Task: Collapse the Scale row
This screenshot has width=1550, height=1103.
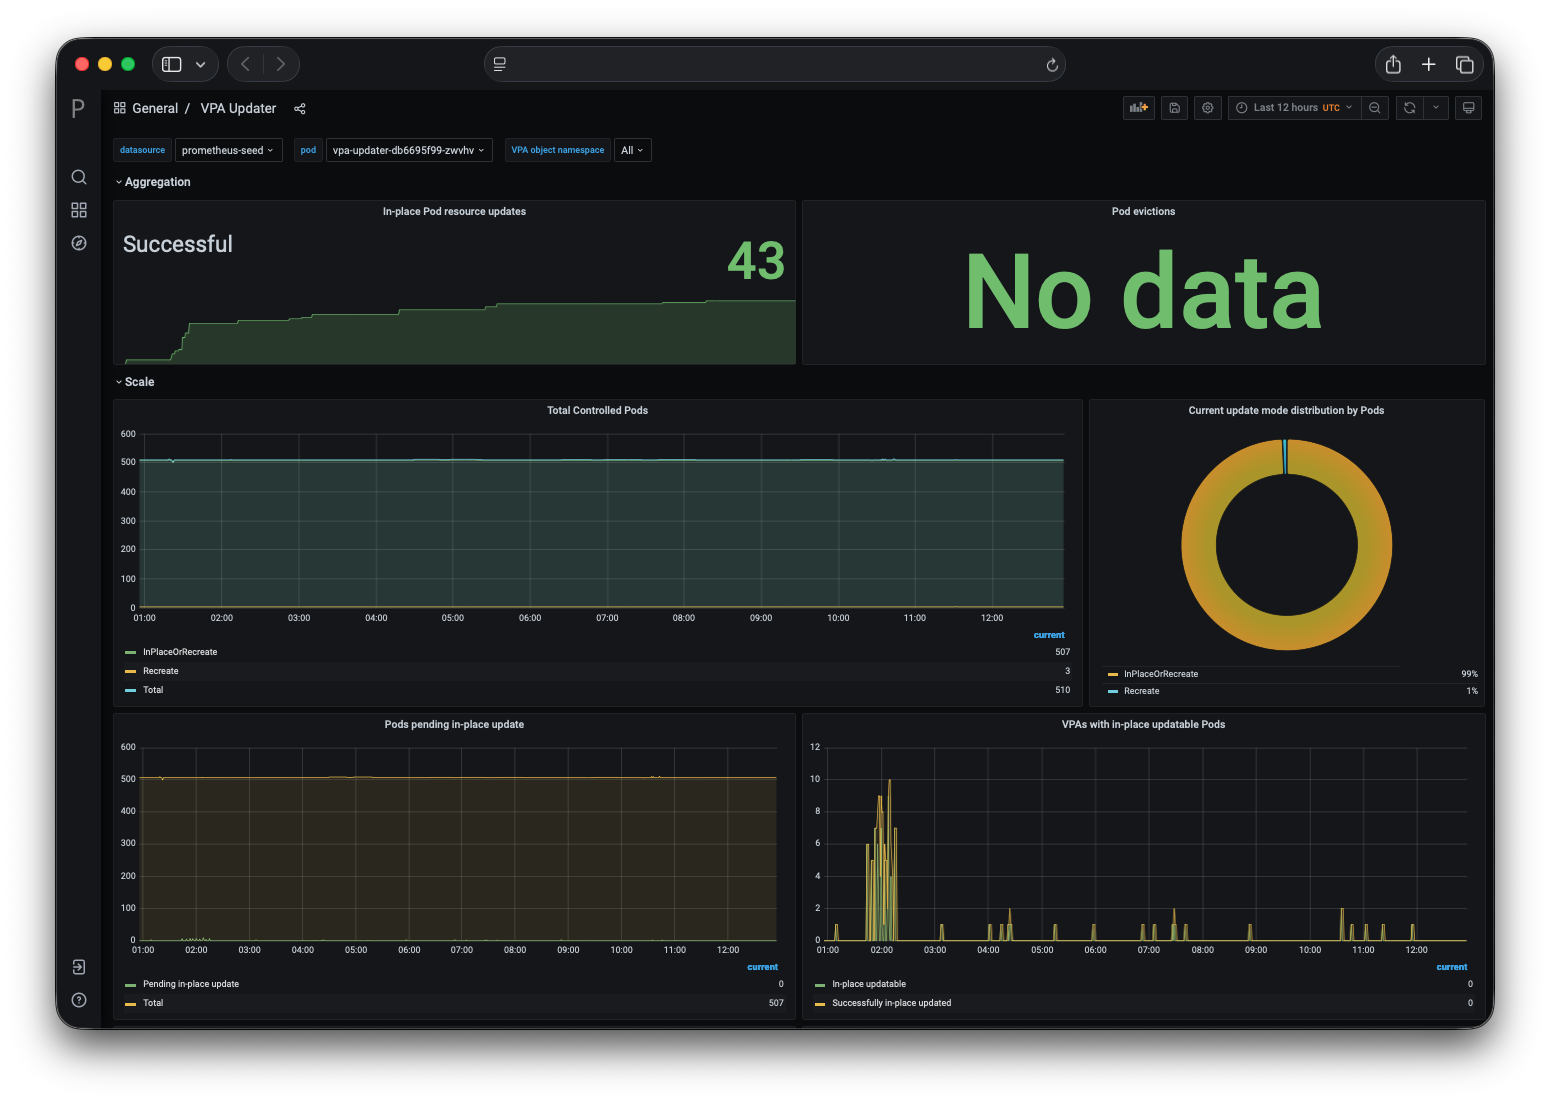Action: pyautogui.click(x=135, y=382)
